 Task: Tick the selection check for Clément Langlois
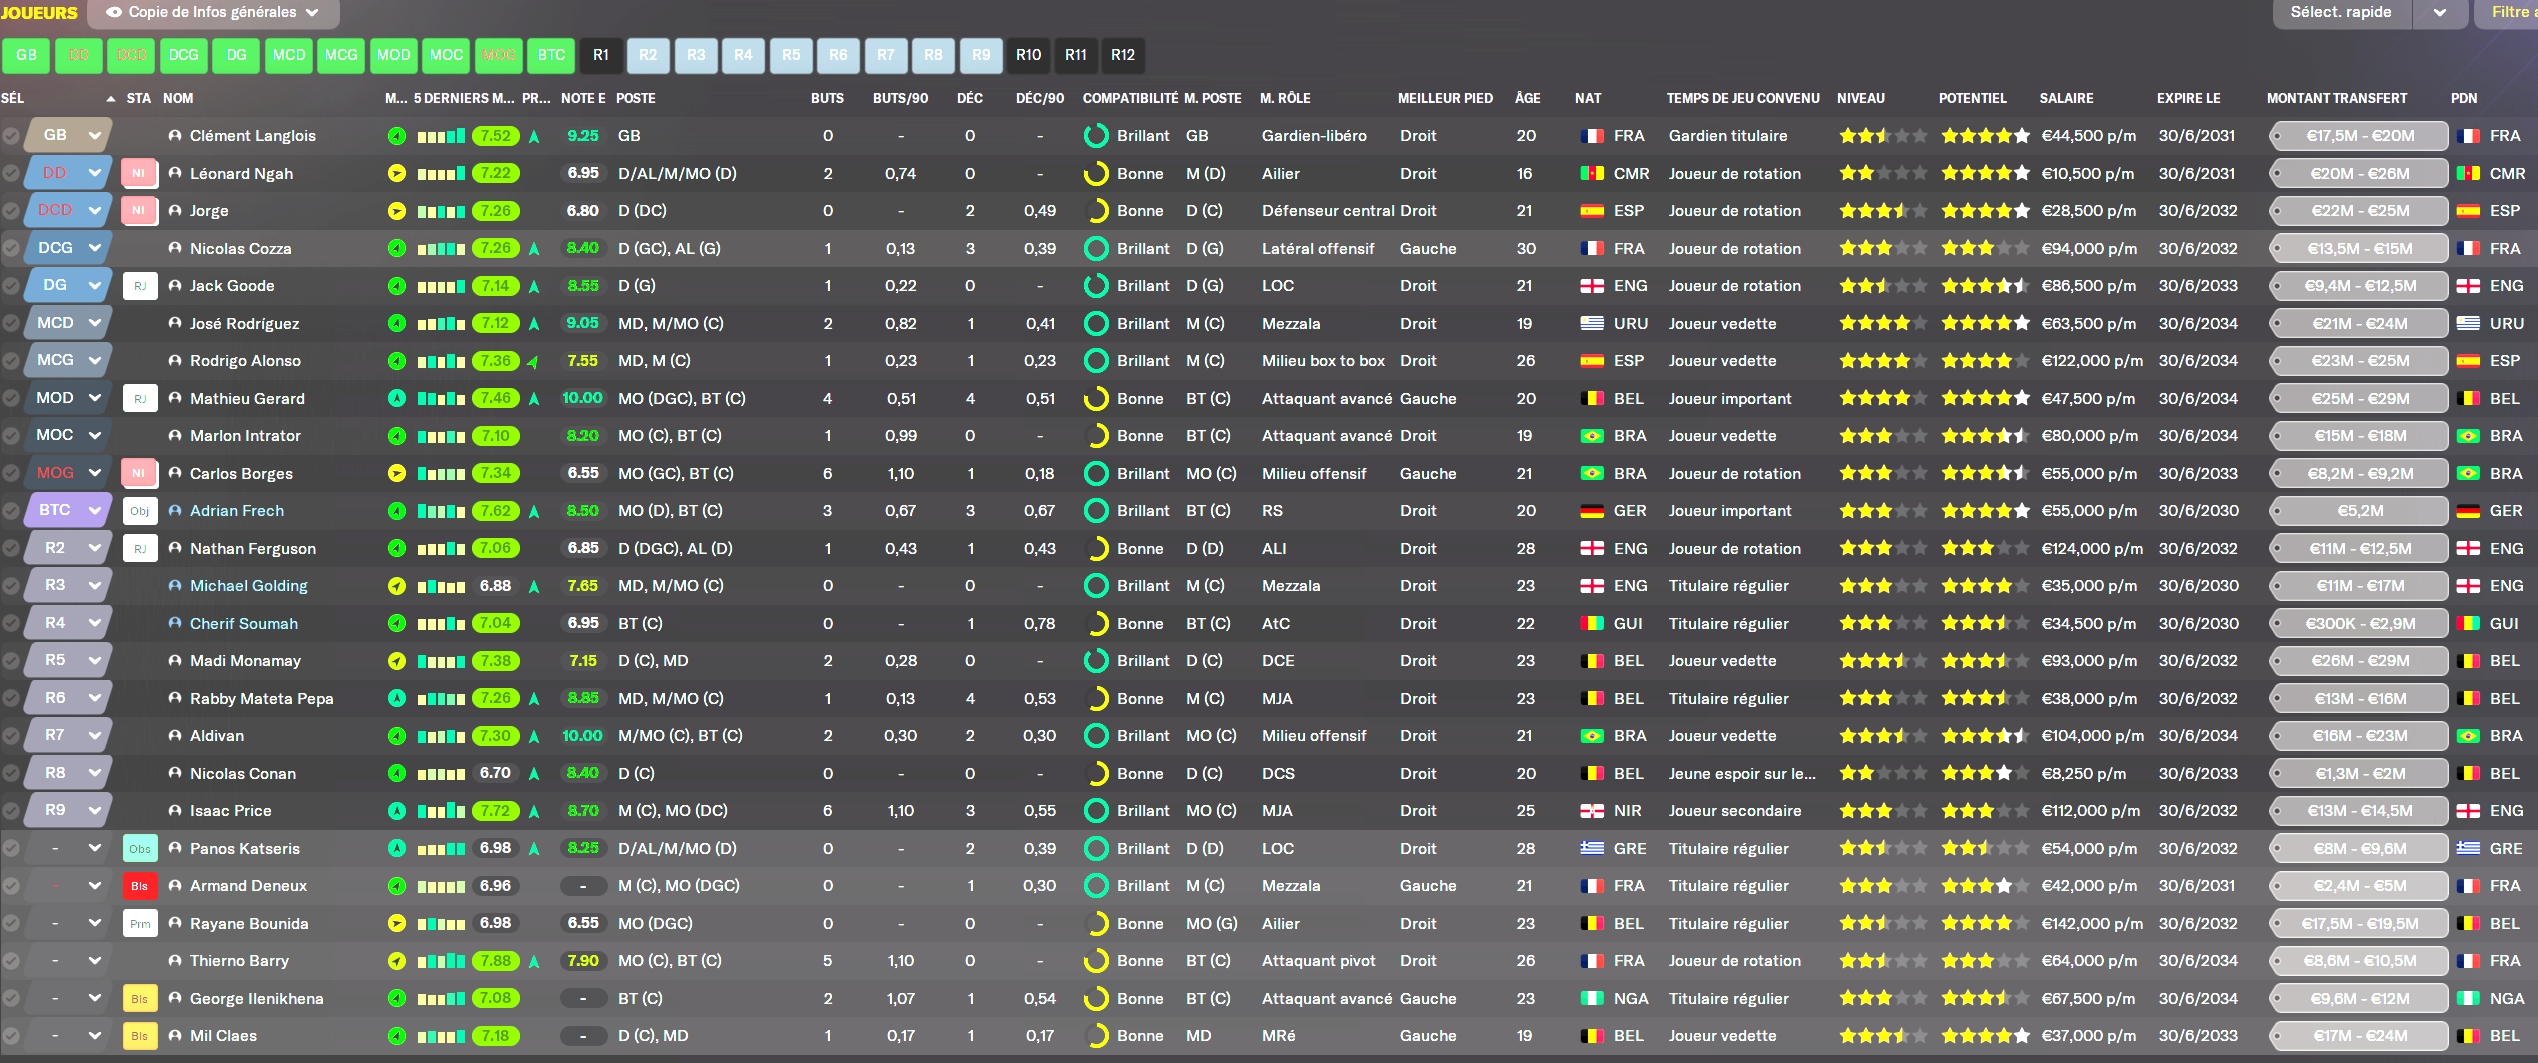(11, 136)
